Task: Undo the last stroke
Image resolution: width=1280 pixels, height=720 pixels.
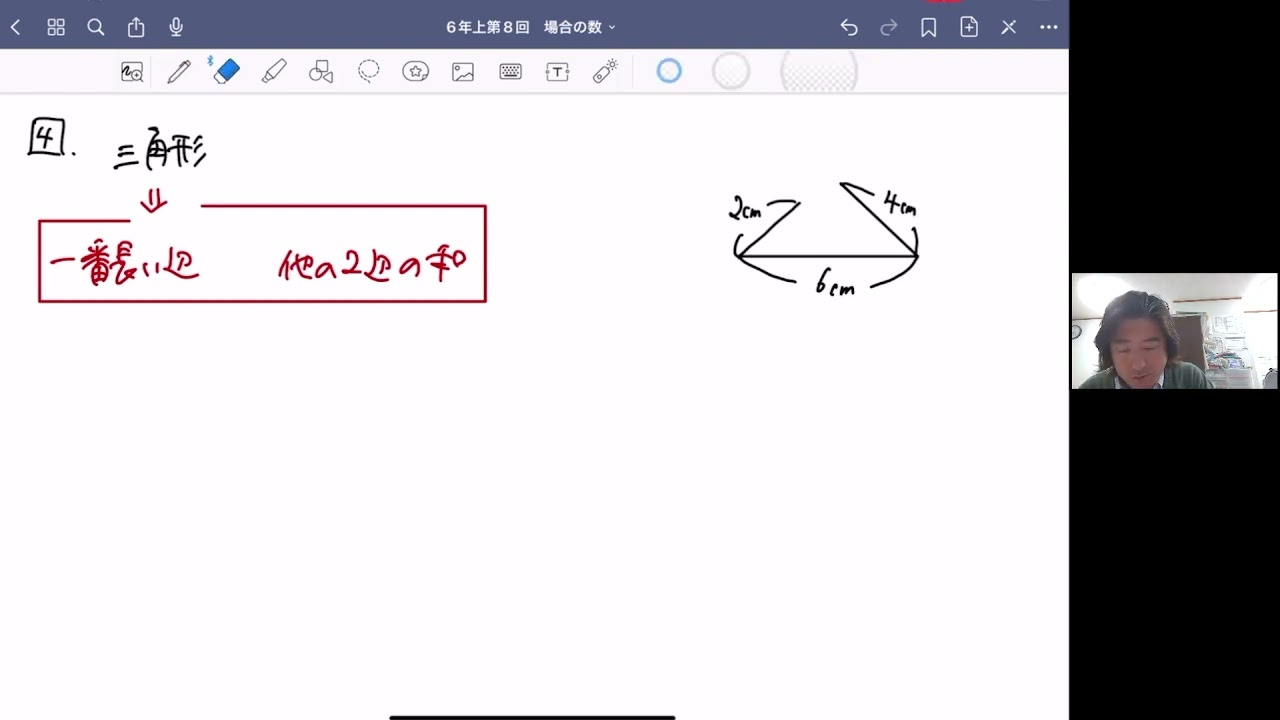Action: [849, 27]
